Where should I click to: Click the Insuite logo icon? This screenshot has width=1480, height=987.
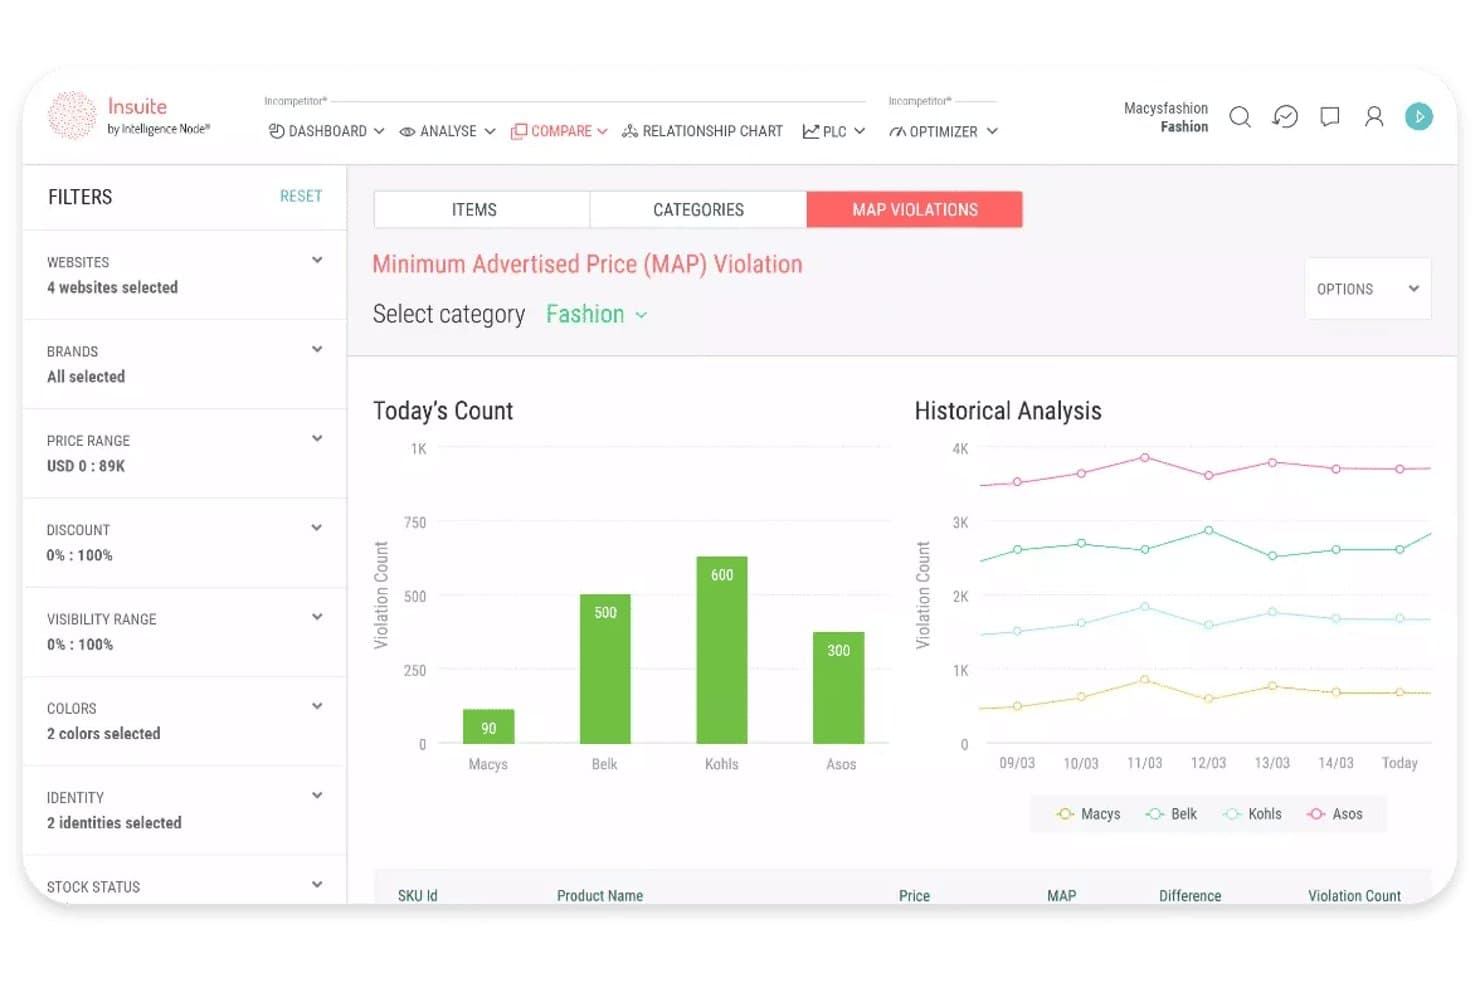point(72,115)
